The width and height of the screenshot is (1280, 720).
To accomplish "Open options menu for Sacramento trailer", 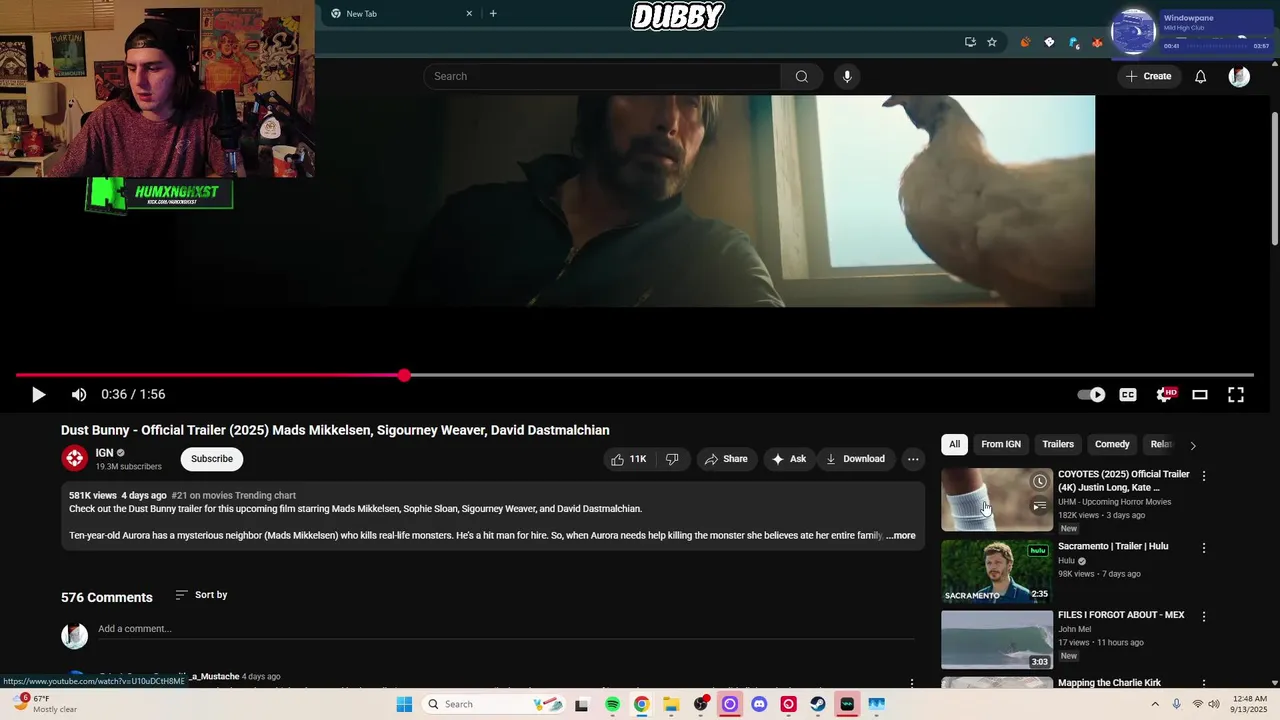I will pyautogui.click(x=1204, y=548).
